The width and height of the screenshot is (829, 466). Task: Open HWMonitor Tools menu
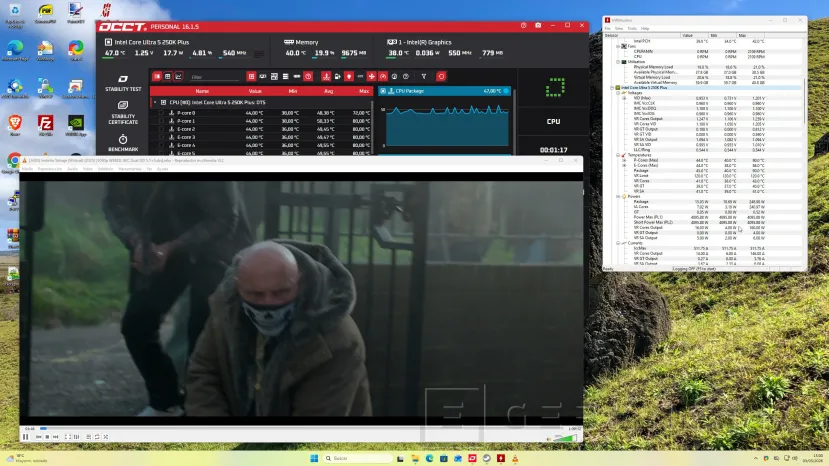coord(632,29)
